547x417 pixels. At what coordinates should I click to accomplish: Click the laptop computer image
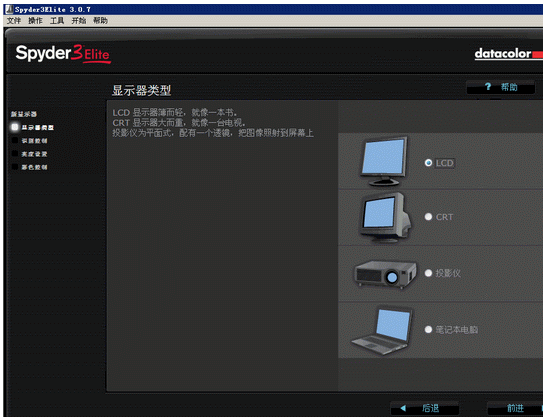(x=382, y=330)
